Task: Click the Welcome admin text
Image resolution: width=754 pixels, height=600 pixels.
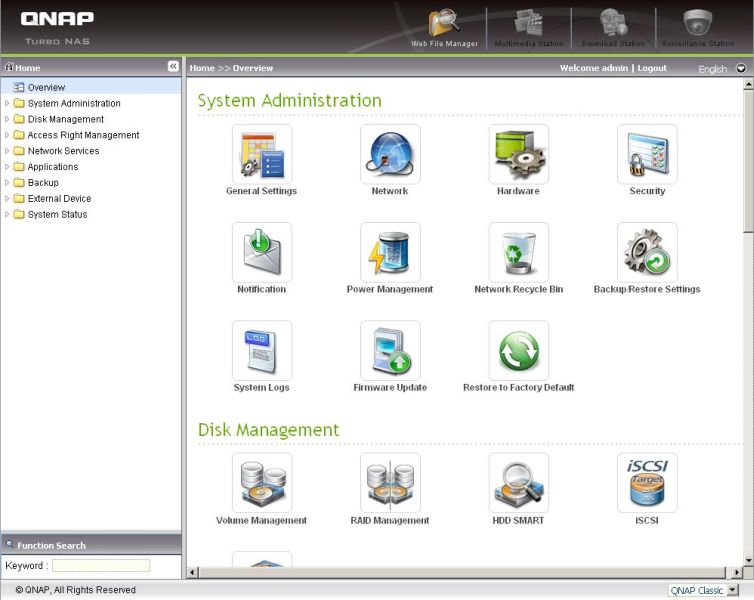Action: [x=594, y=68]
